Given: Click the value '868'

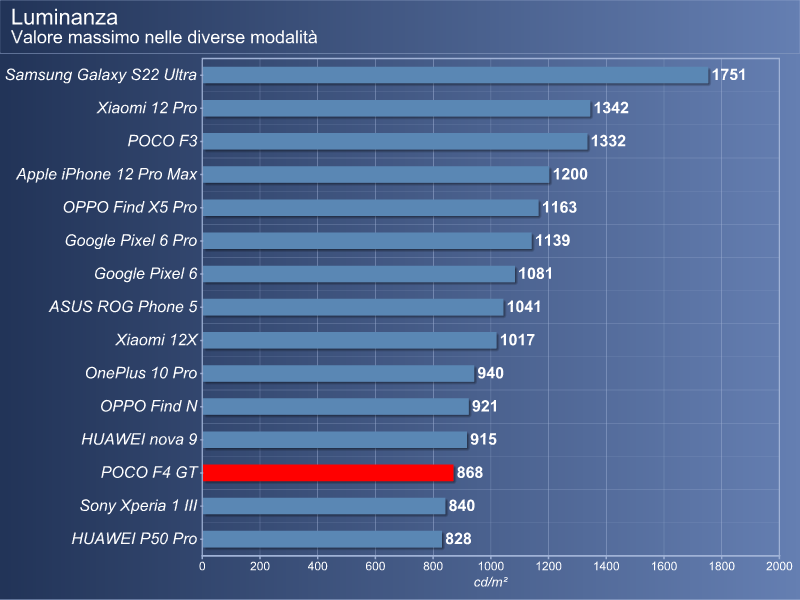Looking at the screenshot, I should coord(470,473).
